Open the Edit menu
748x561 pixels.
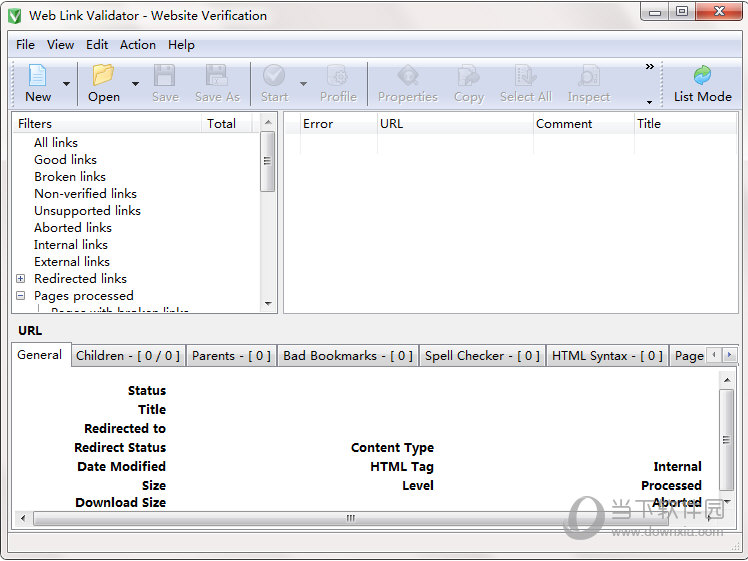97,45
